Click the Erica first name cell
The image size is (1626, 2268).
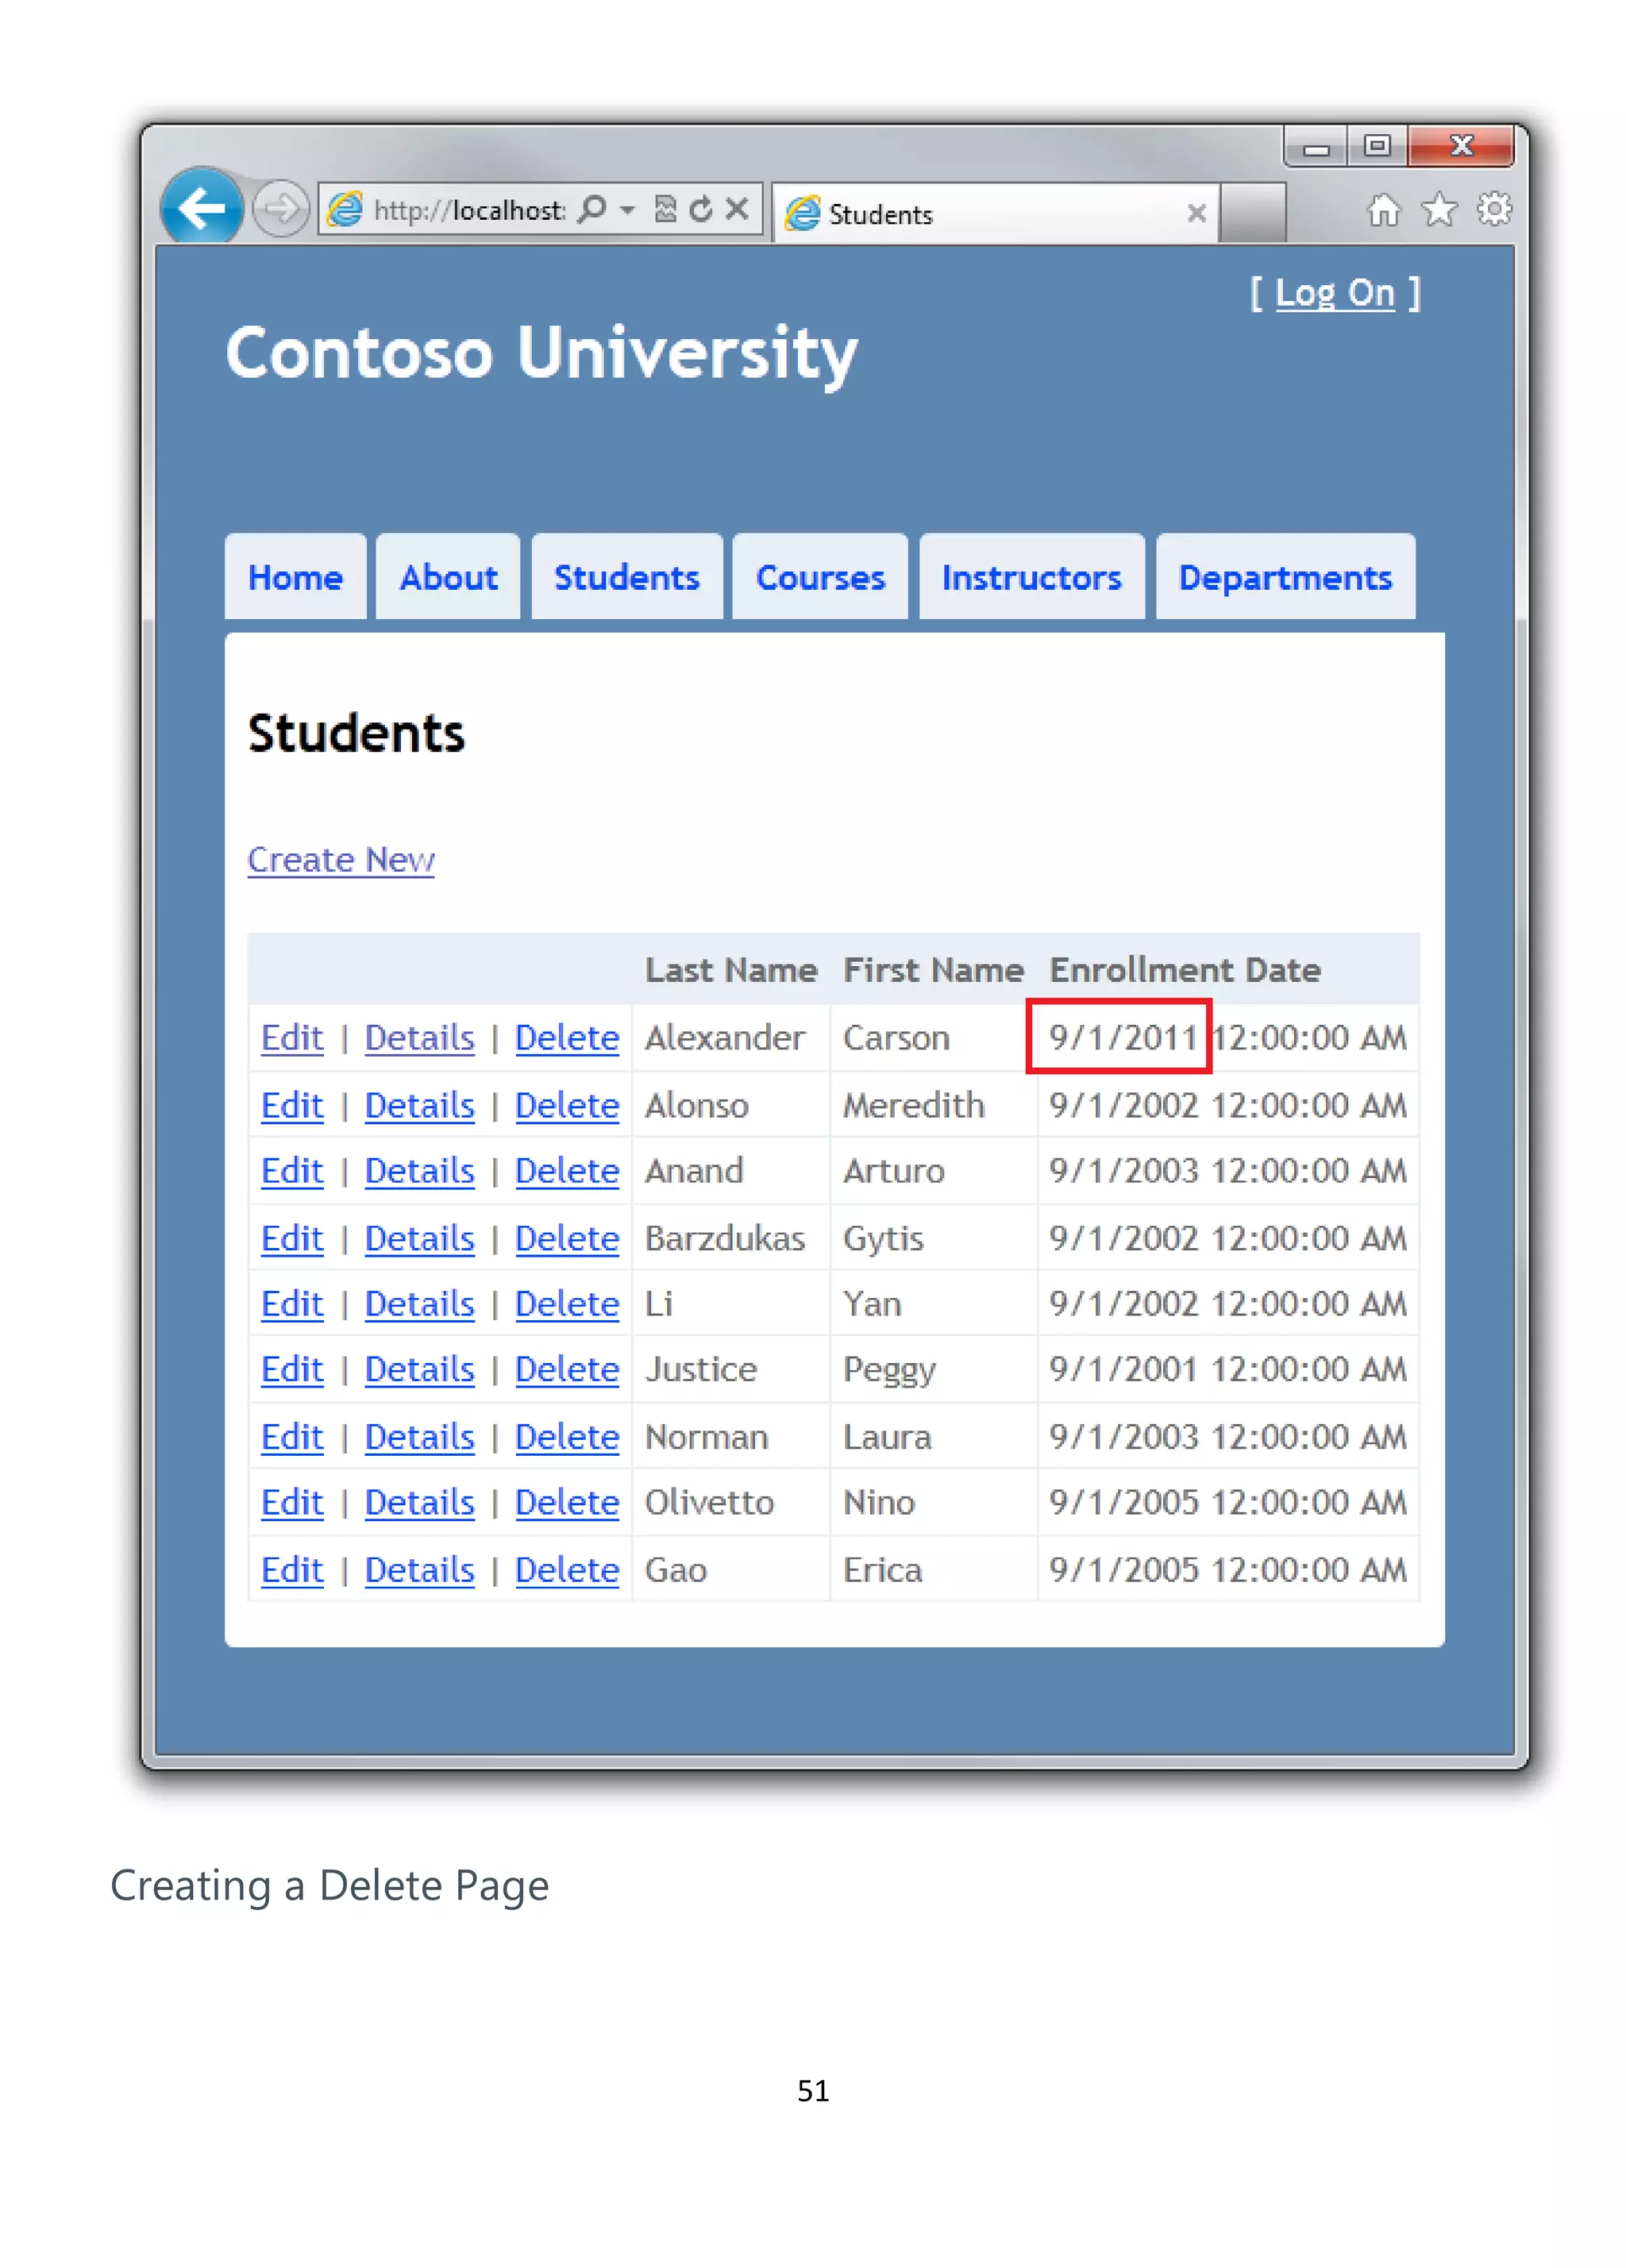tap(933, 1570)
